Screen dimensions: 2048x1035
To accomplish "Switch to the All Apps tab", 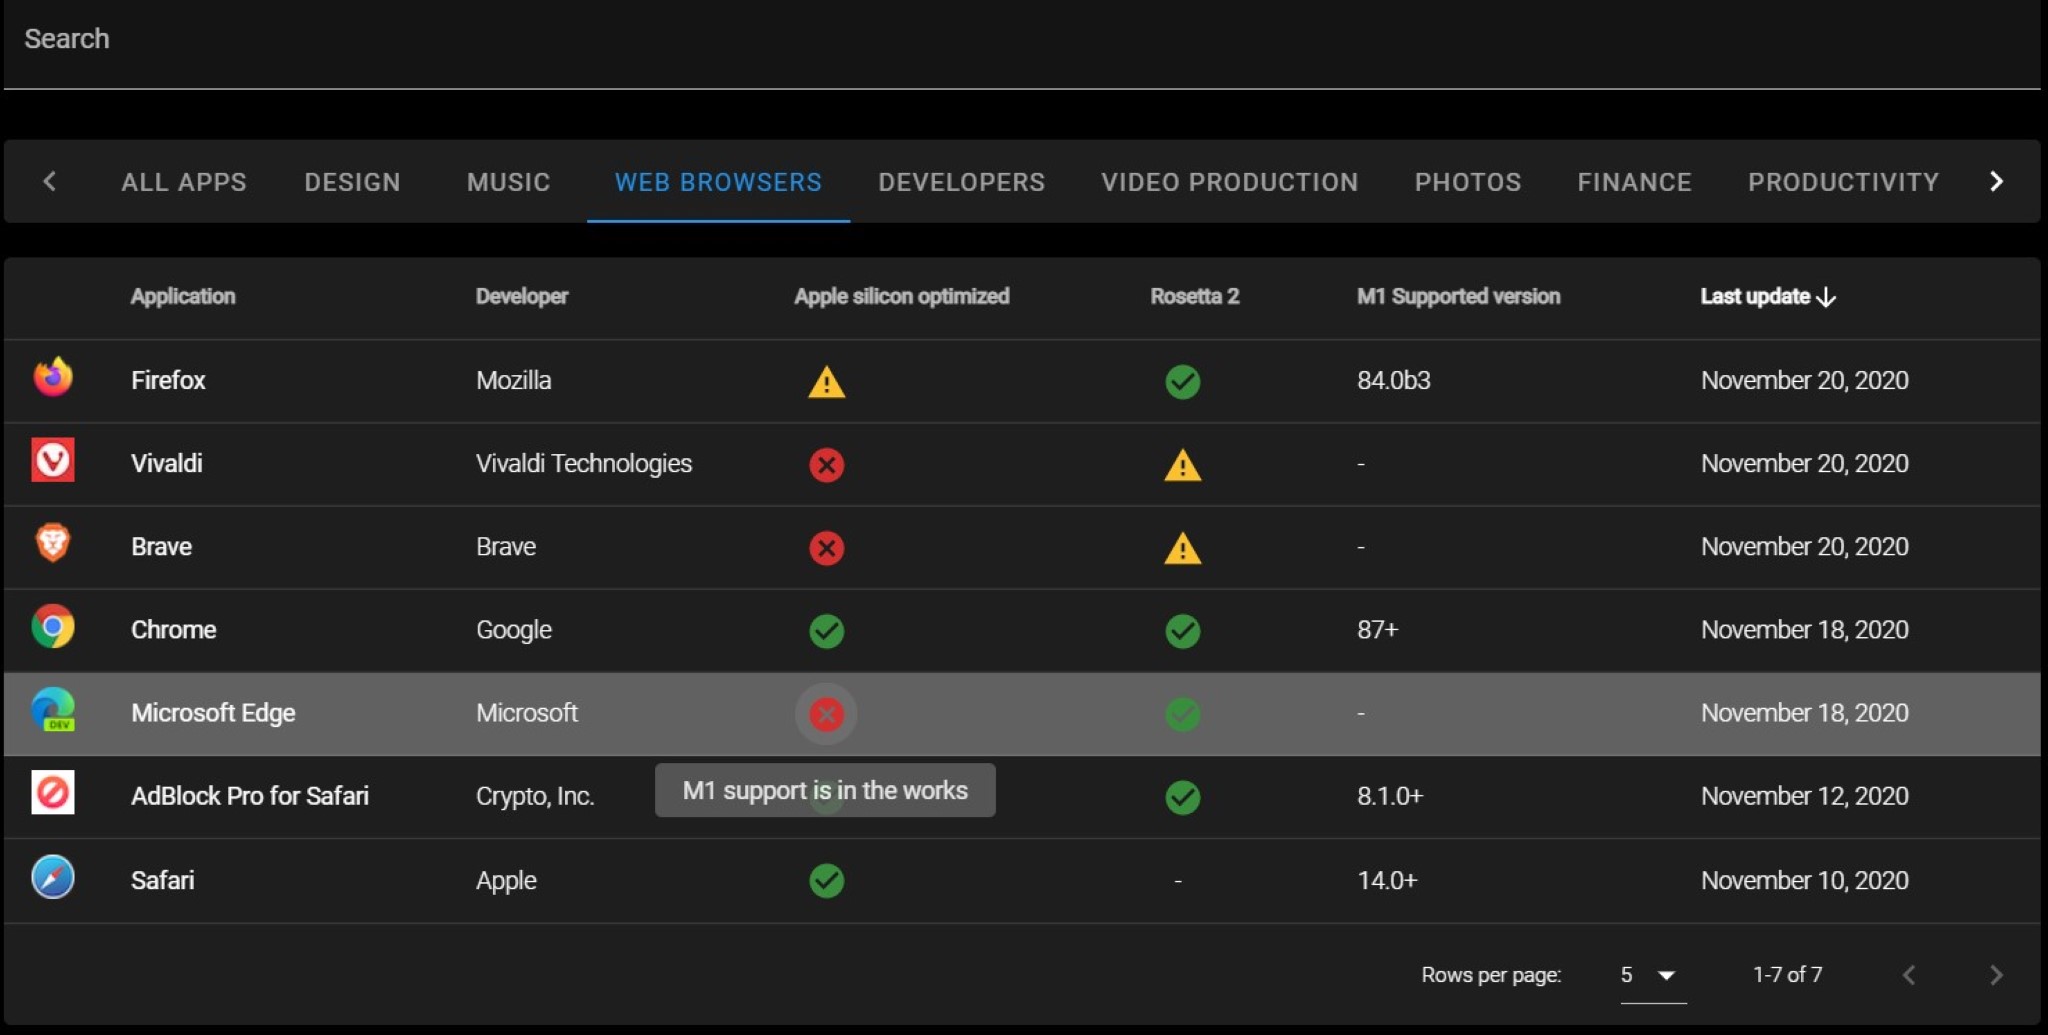I will coord(184,182).
